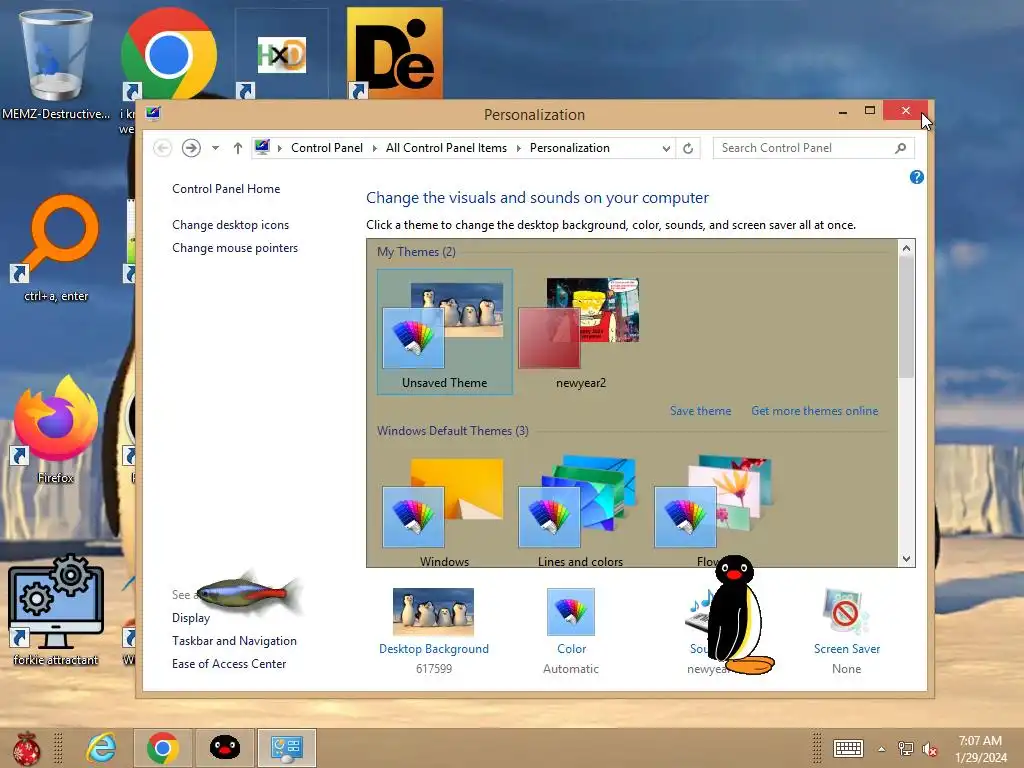The height and width of the screenshot is (768, 1024).
Task: Select the Windows default theme
Action: pos(444,511)
